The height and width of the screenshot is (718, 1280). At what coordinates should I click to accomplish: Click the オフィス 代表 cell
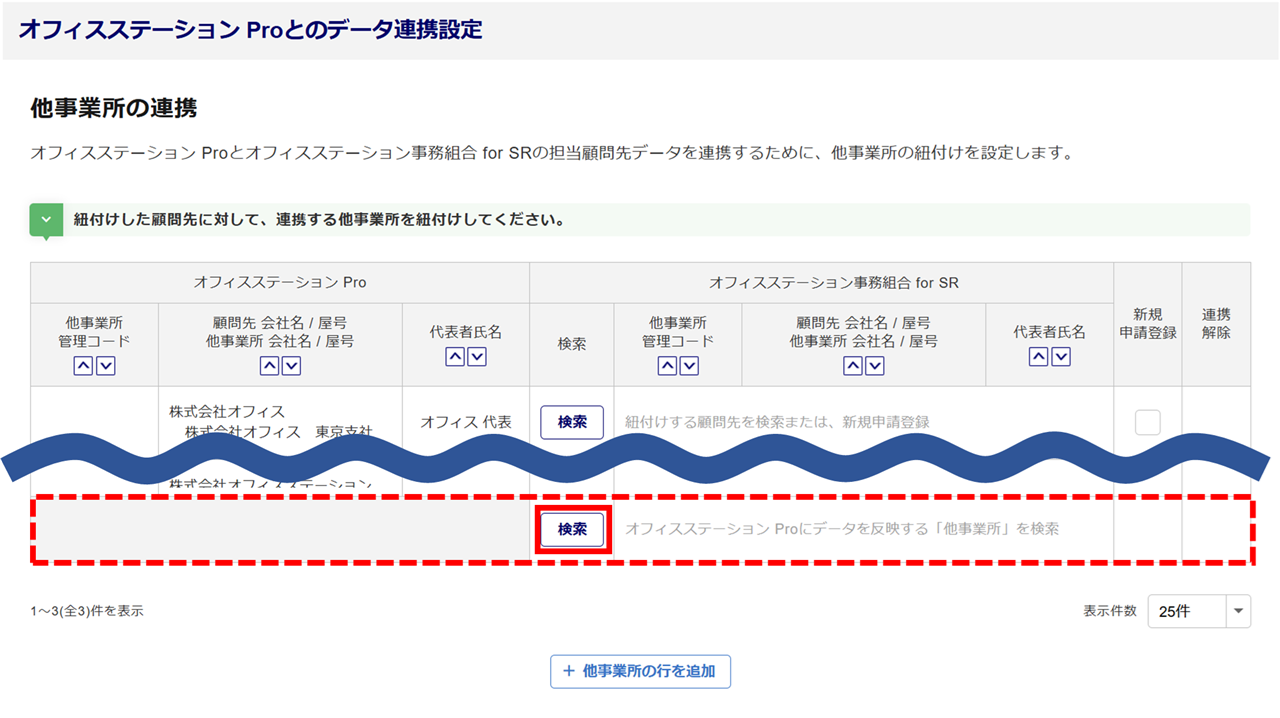[x=466, y=422]
